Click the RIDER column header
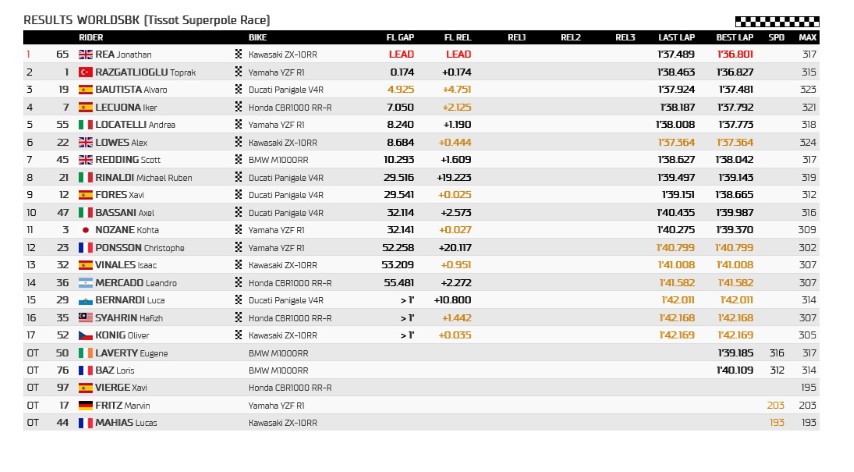Image resolution: width=854 pixels, height=472 pixels. click(91, 37)
